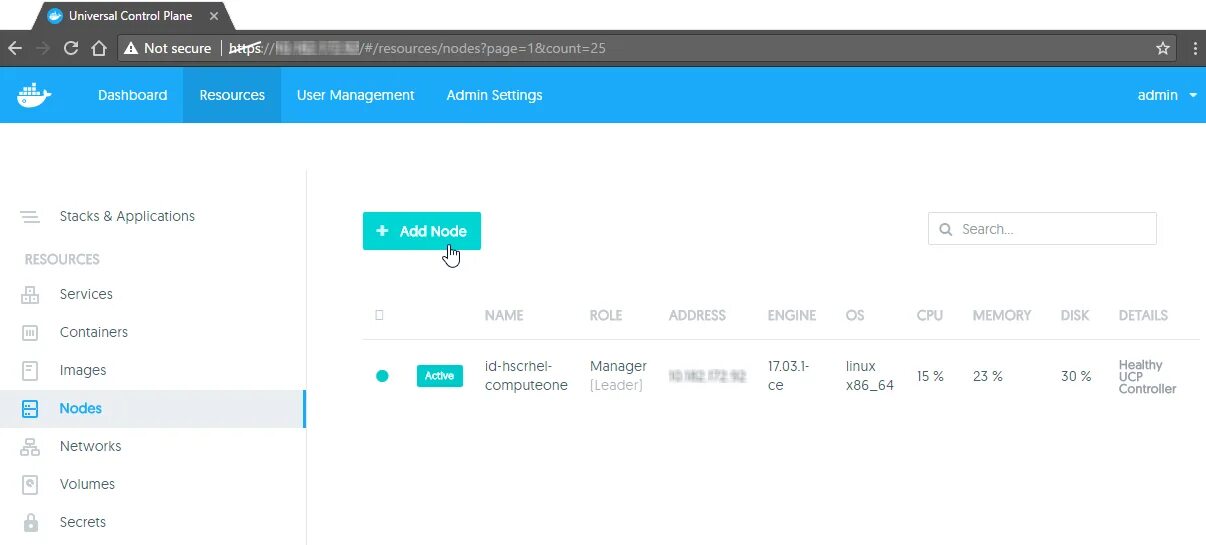Click node name id-hscrhel-computeone

tap(526, 376)
